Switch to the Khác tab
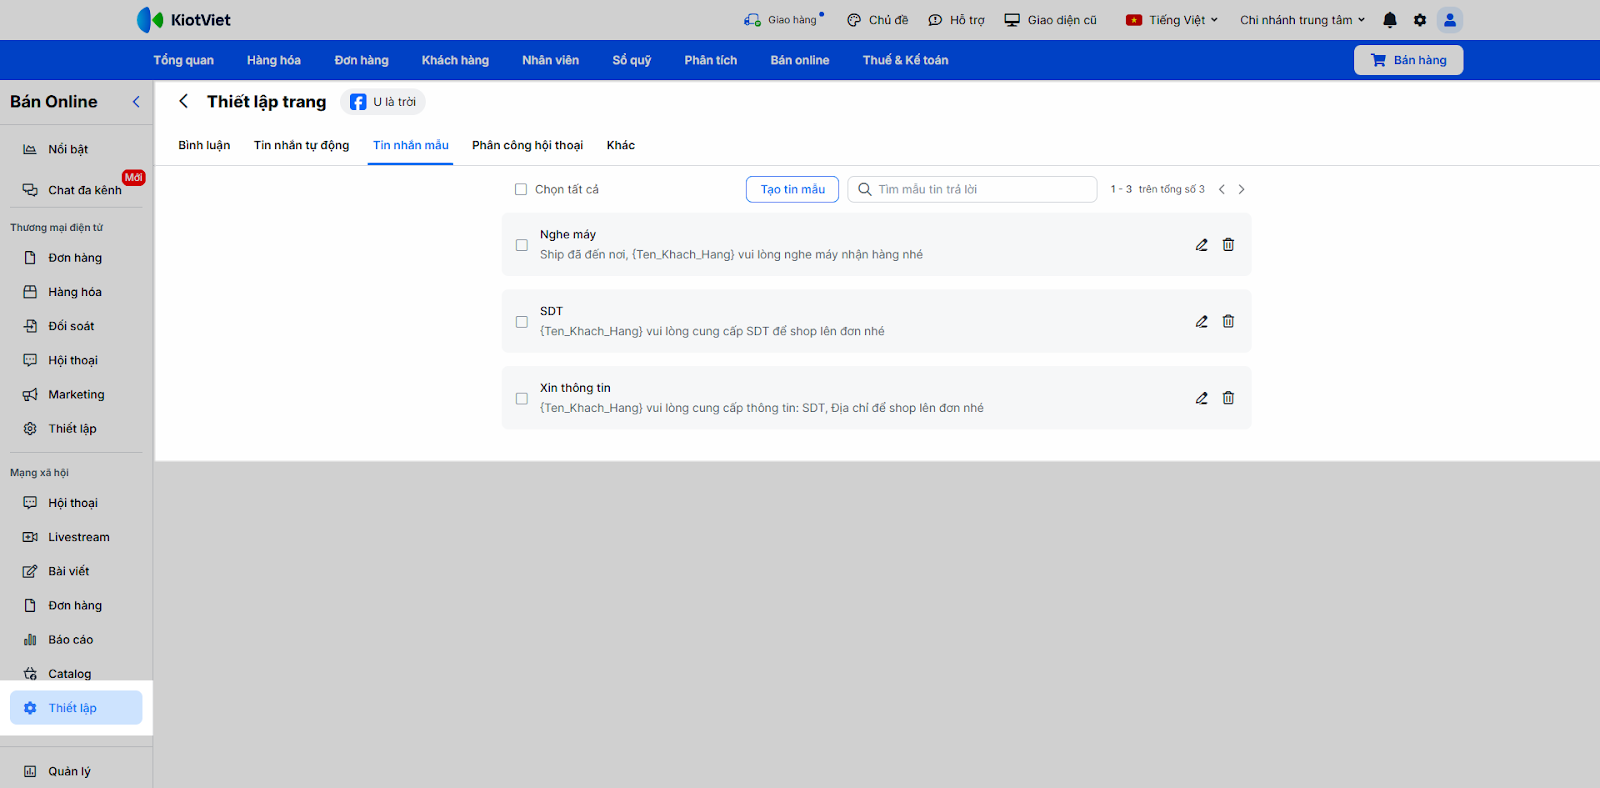The width and height of the screenshot is (1600, 788). click(x=621, y=145)
